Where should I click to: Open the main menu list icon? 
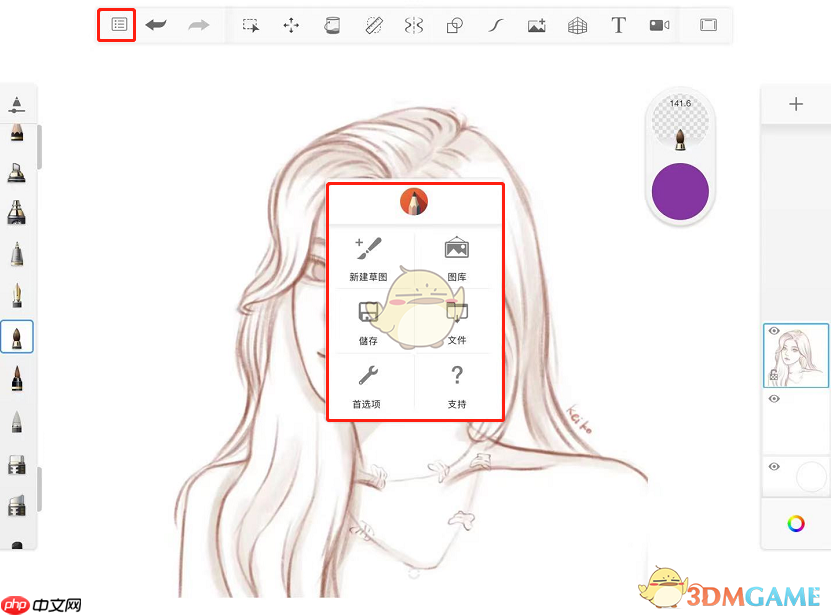point(119,25)
